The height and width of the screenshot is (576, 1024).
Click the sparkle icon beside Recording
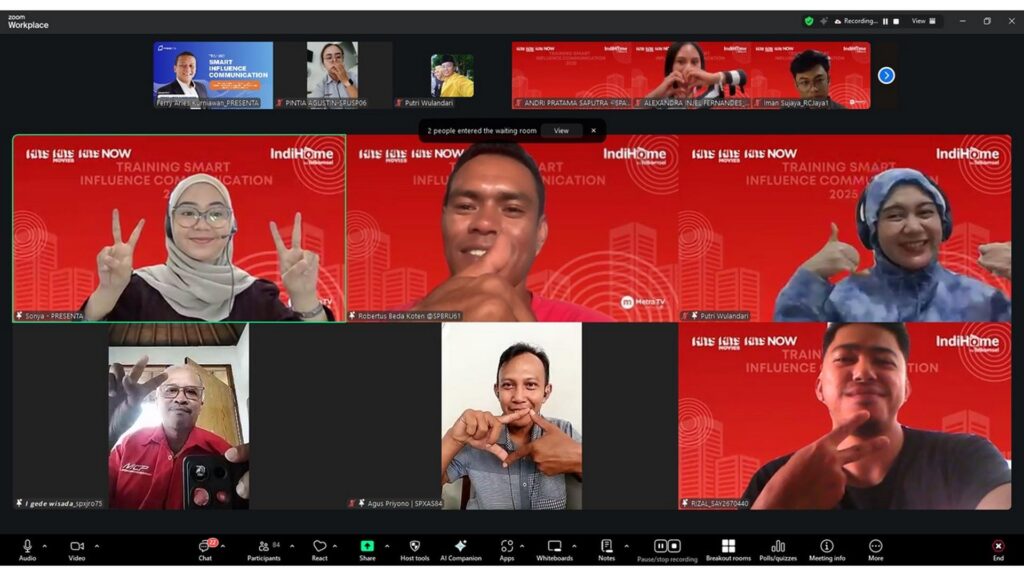pos(824,21)
